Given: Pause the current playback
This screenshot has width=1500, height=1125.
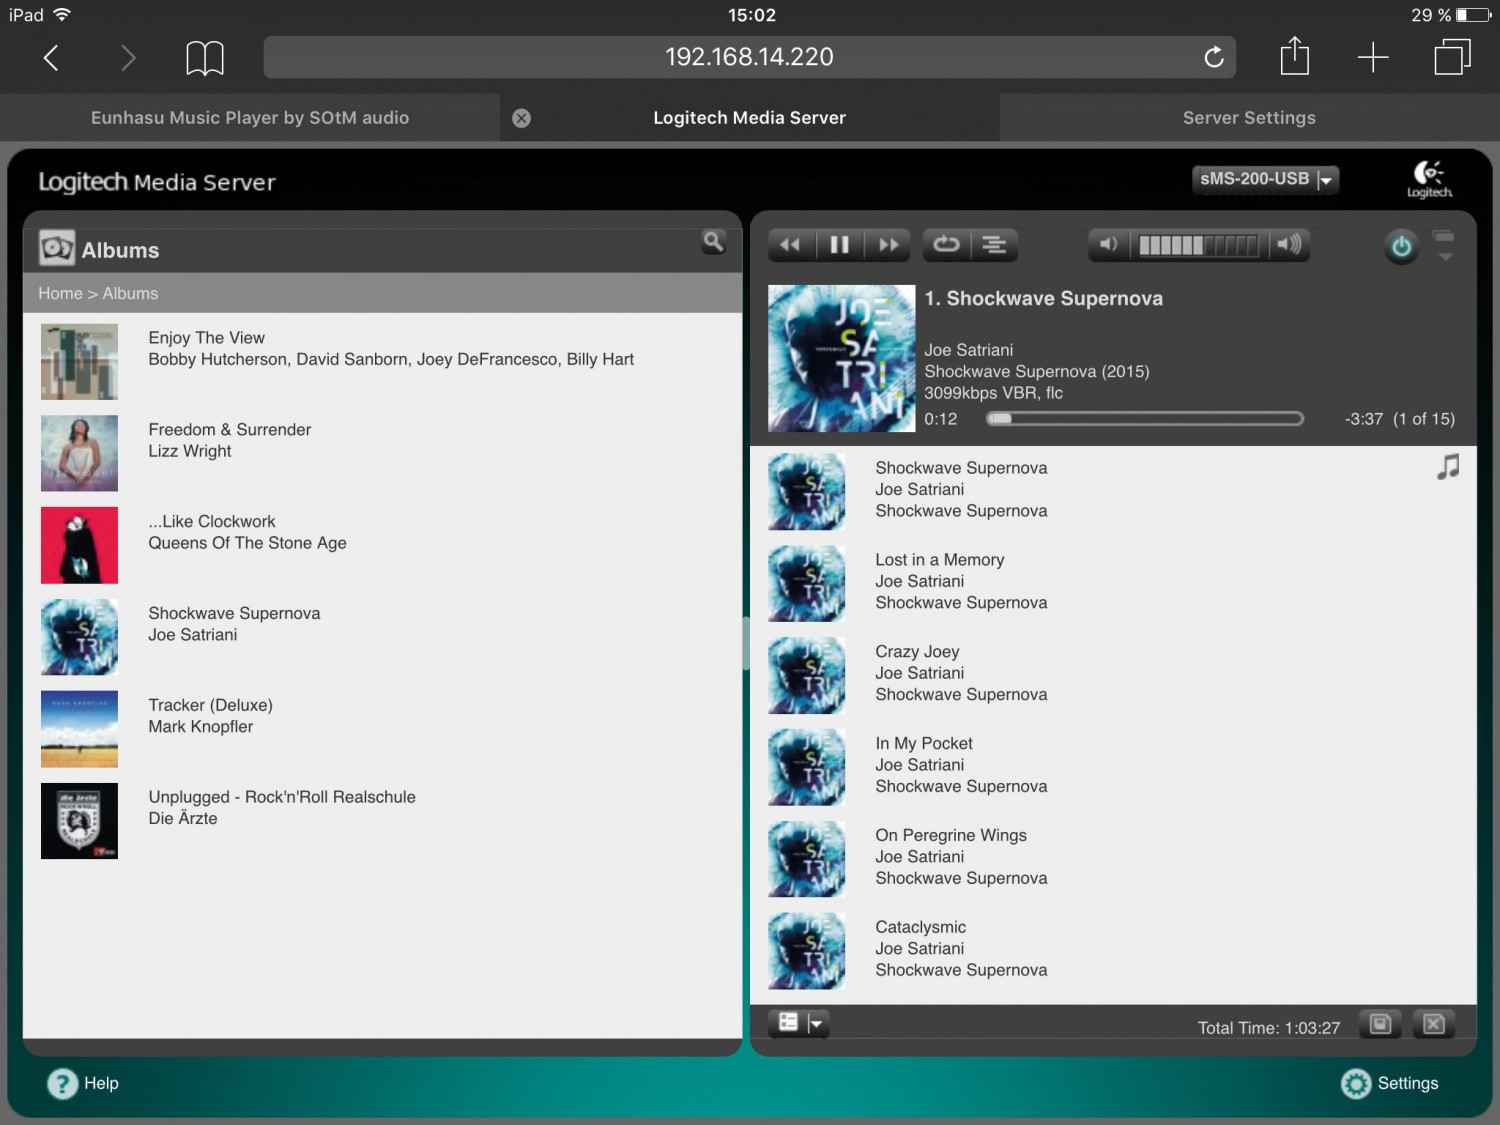Looking at the screenshot, I should pos(839,245).
